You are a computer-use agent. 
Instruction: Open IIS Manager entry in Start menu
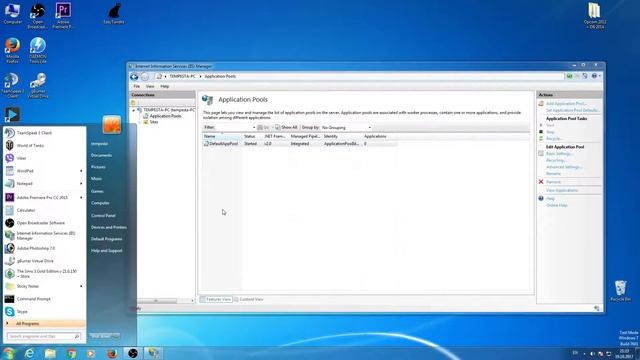pyautogui.click(x=44, y=236)
